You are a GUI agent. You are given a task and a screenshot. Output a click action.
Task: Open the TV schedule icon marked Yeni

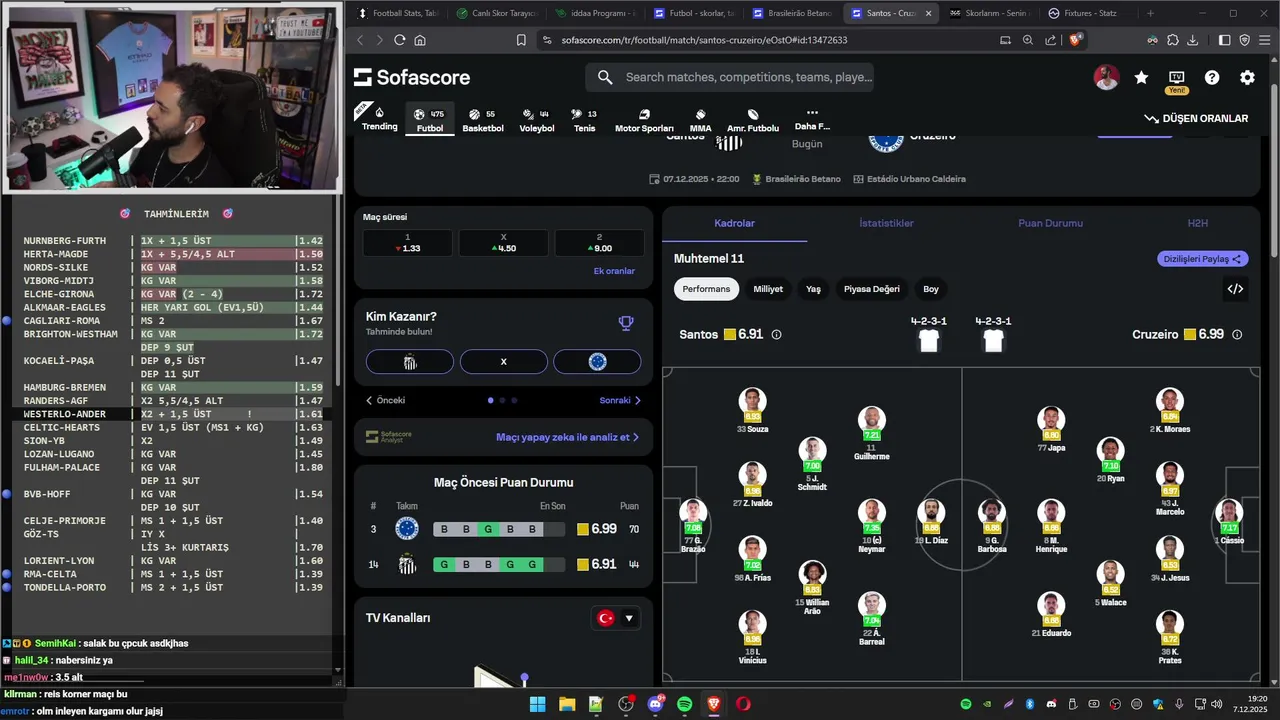tap(1176, 80)
